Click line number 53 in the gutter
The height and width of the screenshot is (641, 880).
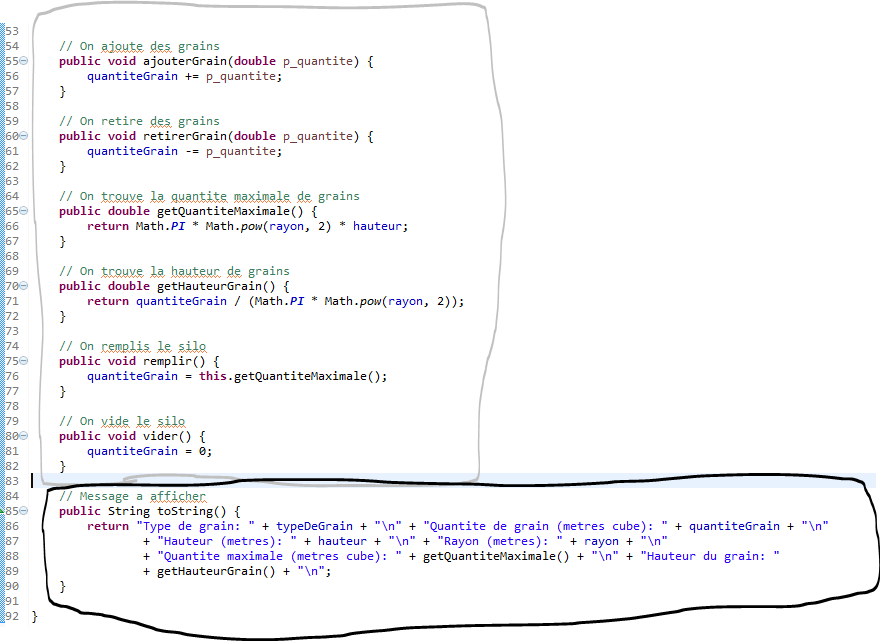[11, 31]
